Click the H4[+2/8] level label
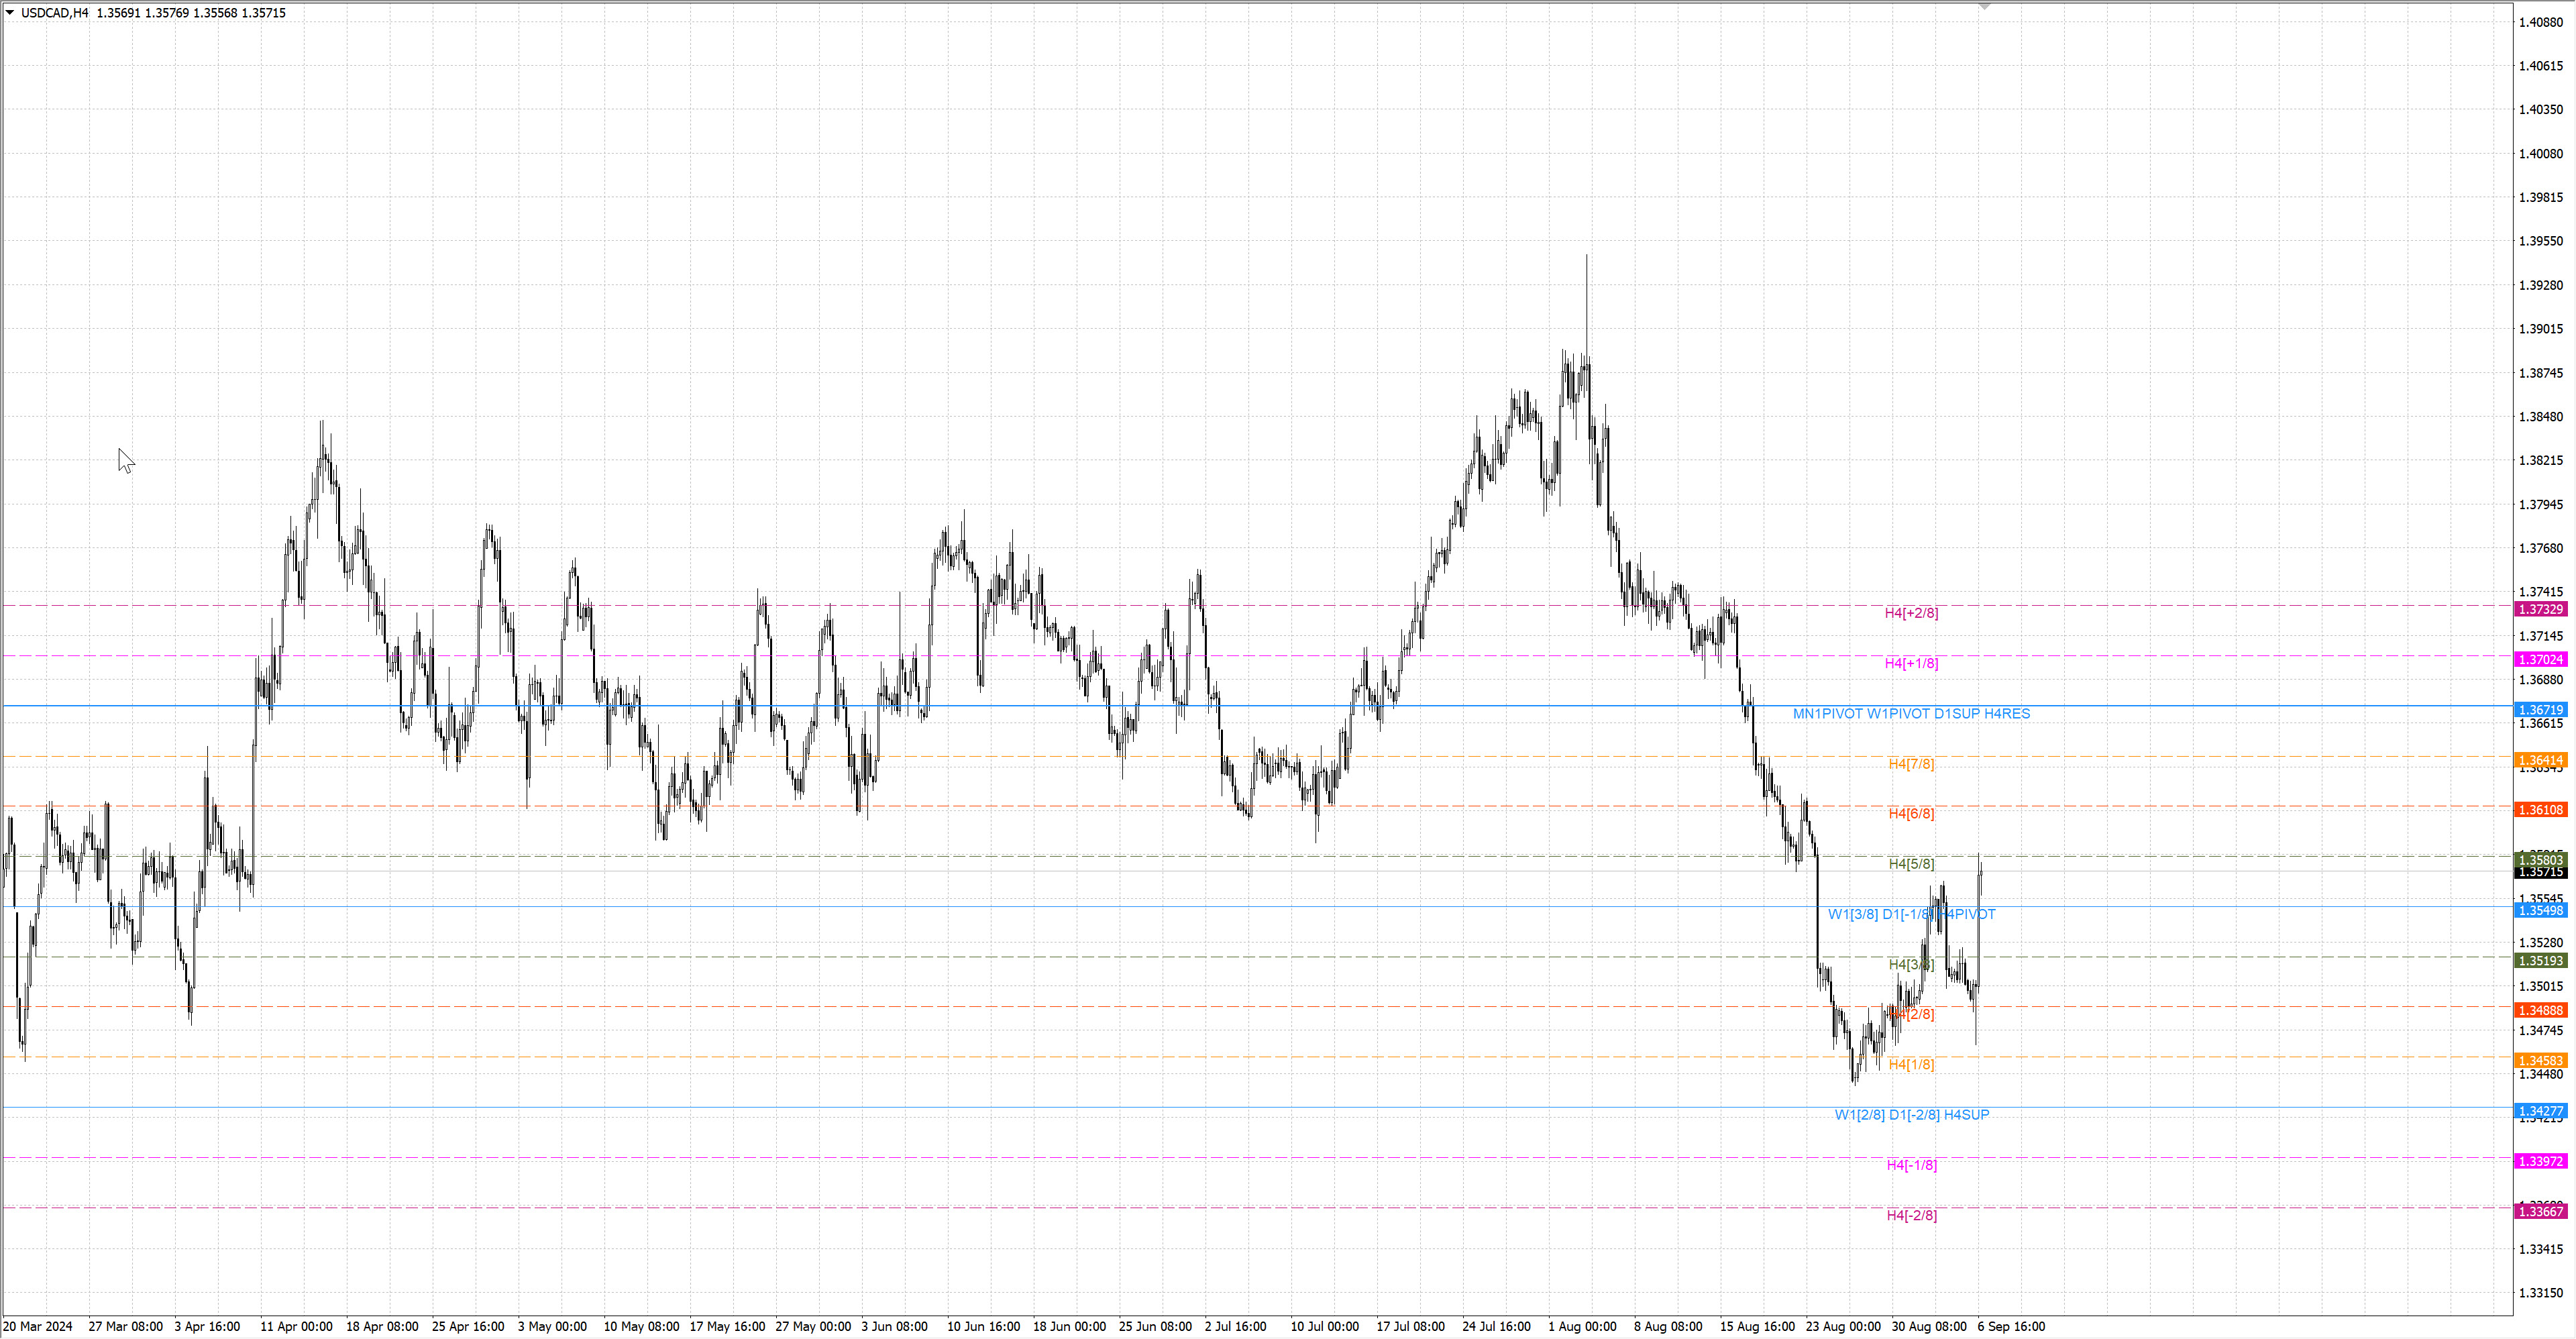This screenshot has height=1339, width=2576. (1911, 613)
